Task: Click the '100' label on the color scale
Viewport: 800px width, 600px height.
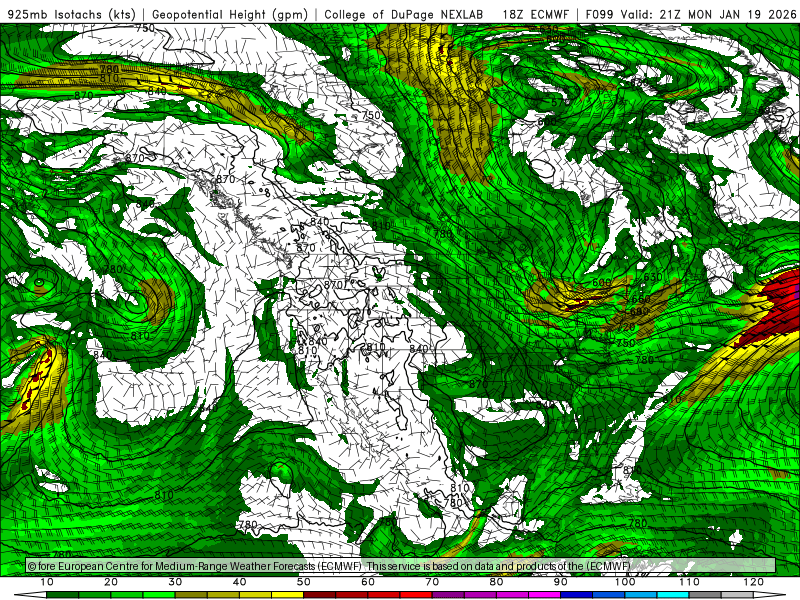Action: (625, 582)
